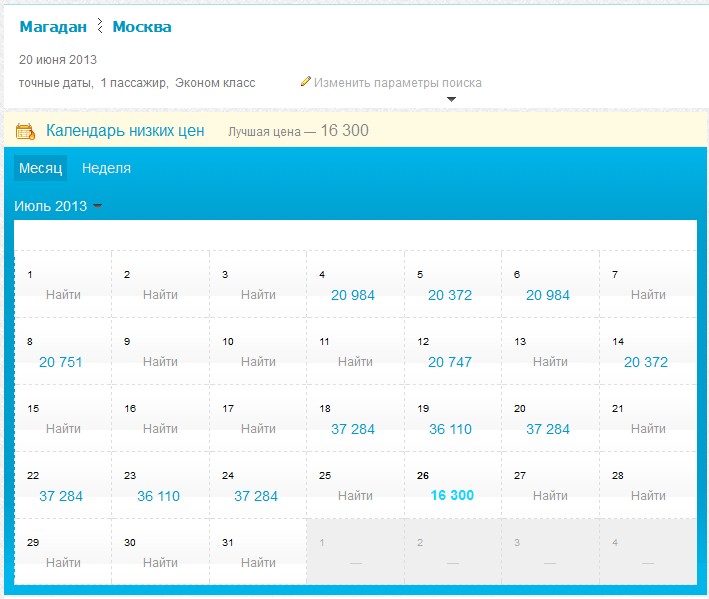709x599 pixels.
Task: Pick price 36 110 on July 19
Action: point(451,429)
